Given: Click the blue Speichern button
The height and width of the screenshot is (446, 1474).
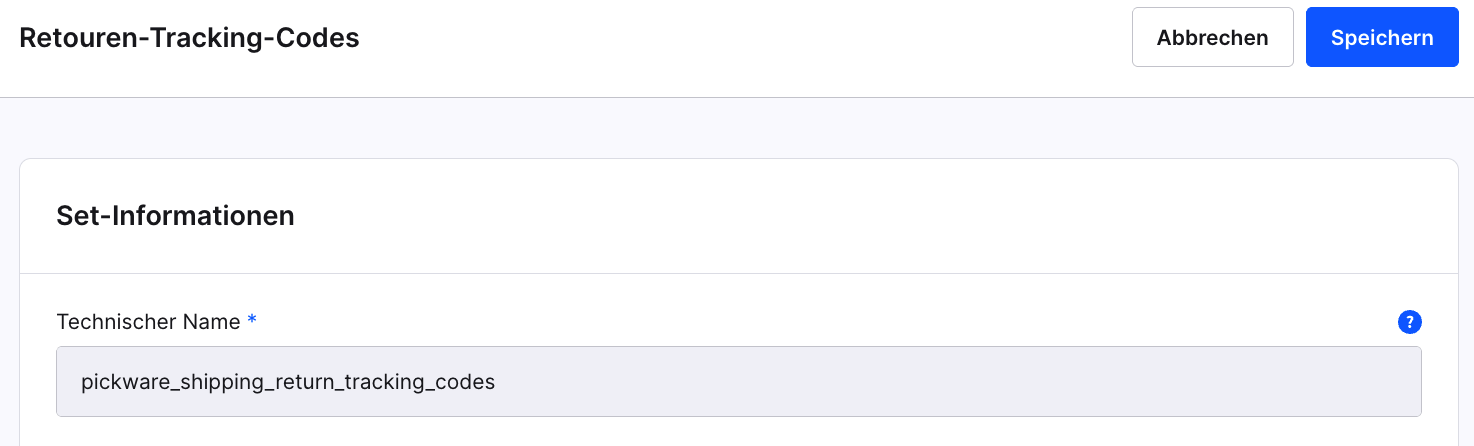Looking at the screenshot, I should pyautogui.click(x=1381, y=38).
